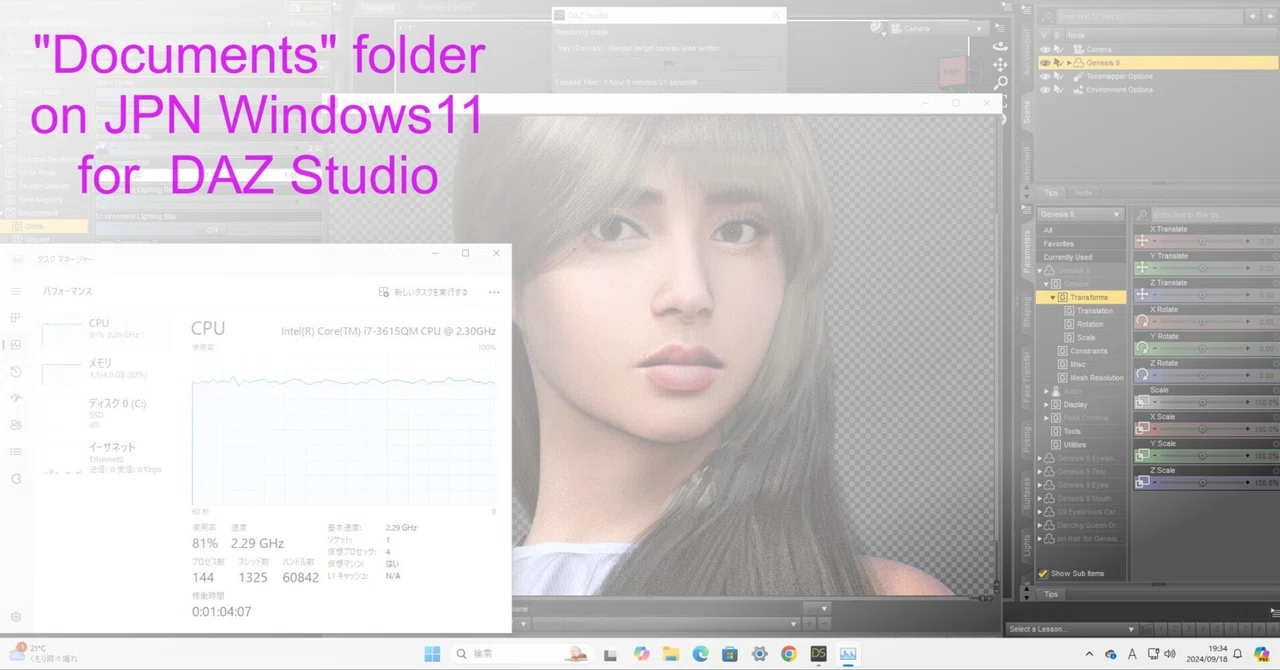Click the general Scale property icon
The image size is (1280, 670).
(x=1142, y=402)
